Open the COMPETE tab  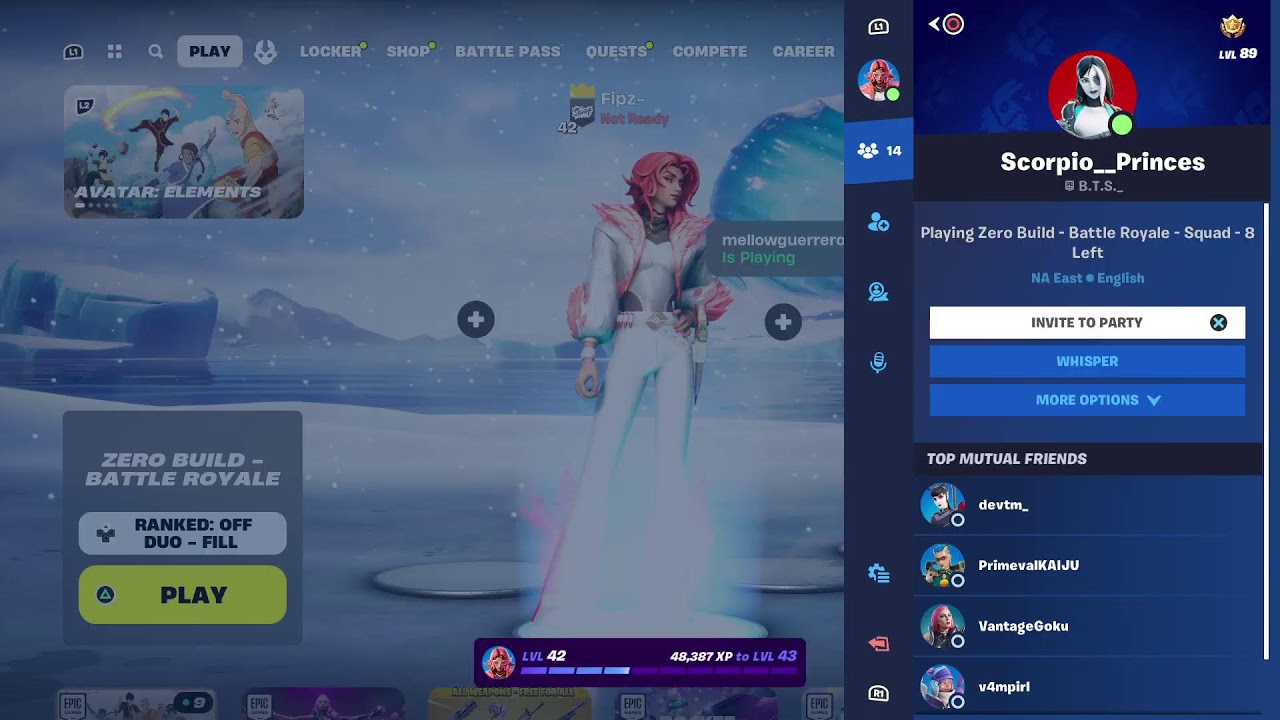(710, 51)
